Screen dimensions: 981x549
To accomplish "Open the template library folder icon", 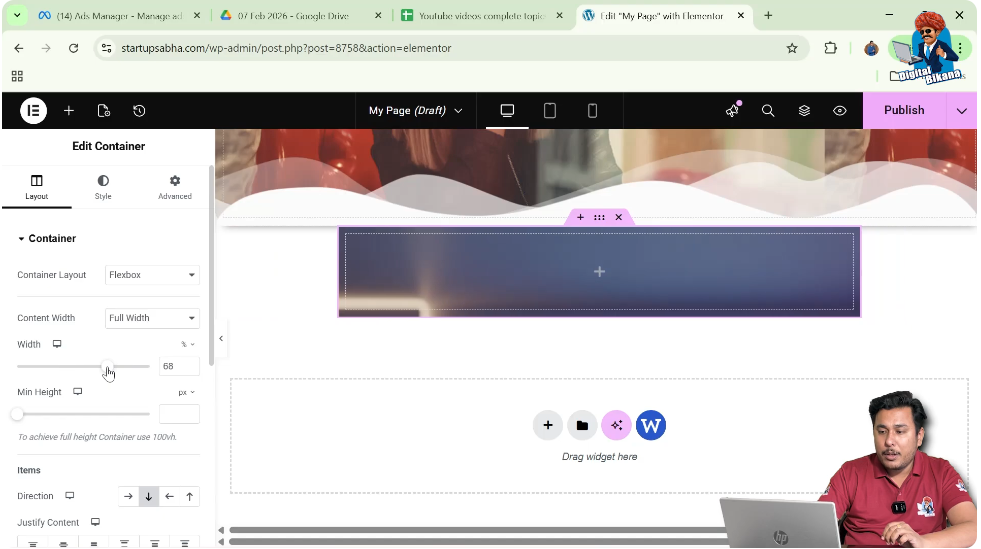I will click(x=582, y=425).
